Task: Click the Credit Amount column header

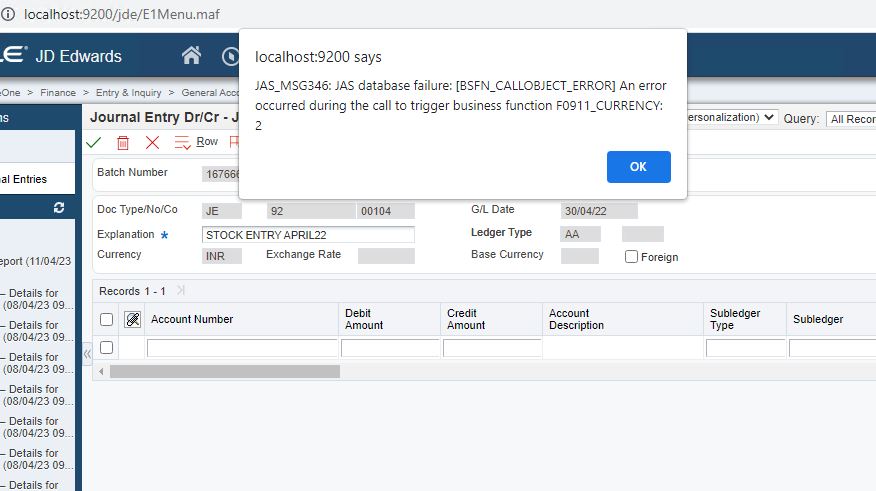Action: (466, 319)
